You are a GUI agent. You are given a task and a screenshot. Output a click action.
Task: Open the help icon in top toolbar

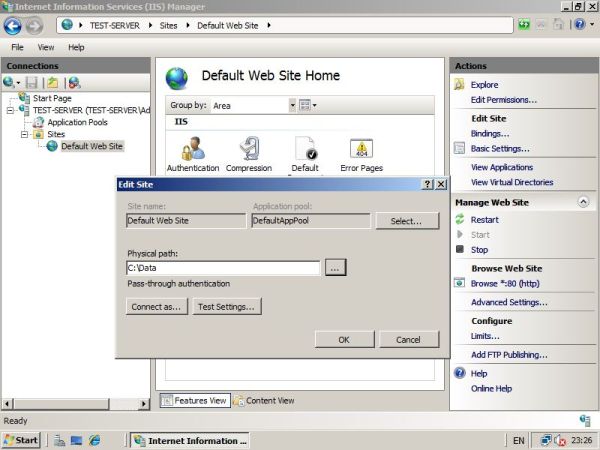[x=580, y=25]
